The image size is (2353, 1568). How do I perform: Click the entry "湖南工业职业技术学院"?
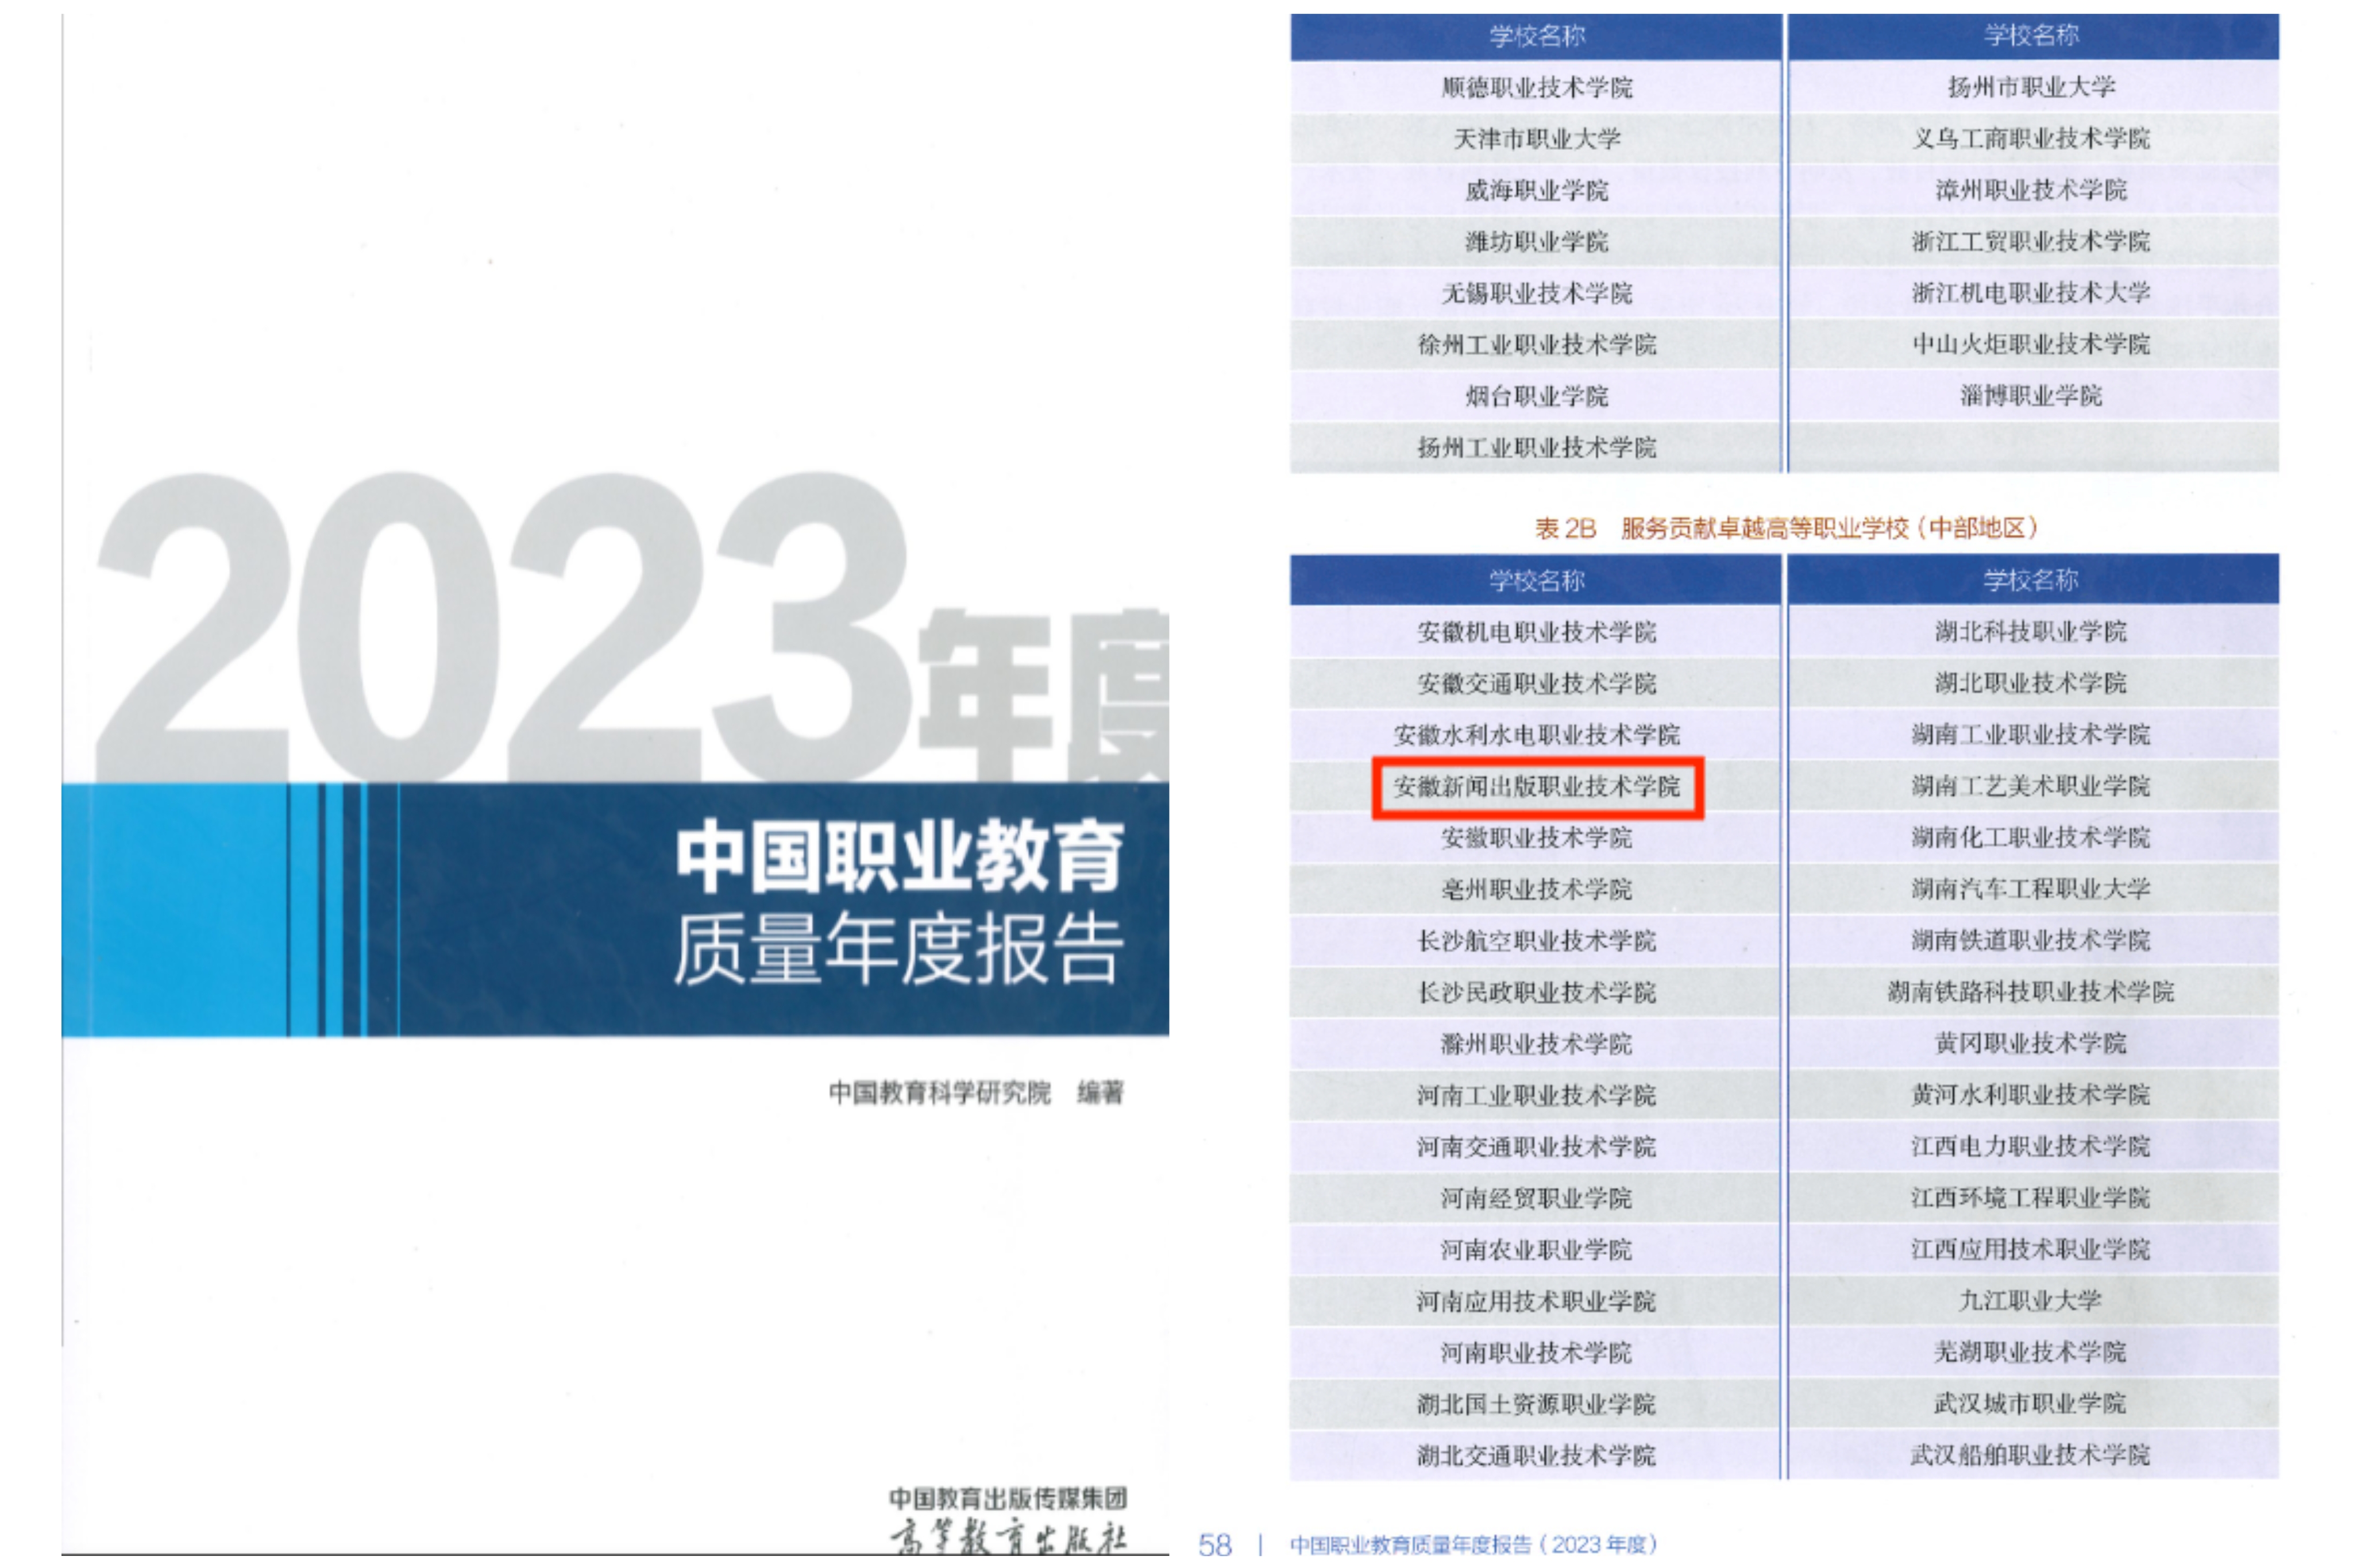pyautogui.click(x=2030, y=735)
